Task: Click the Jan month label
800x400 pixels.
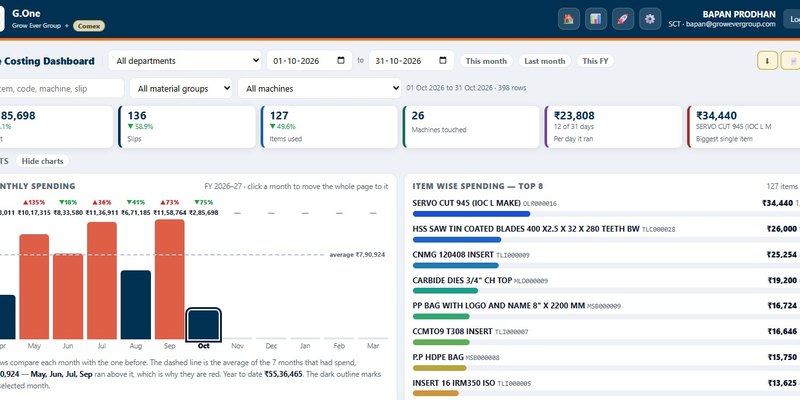Action: (305, 346)
